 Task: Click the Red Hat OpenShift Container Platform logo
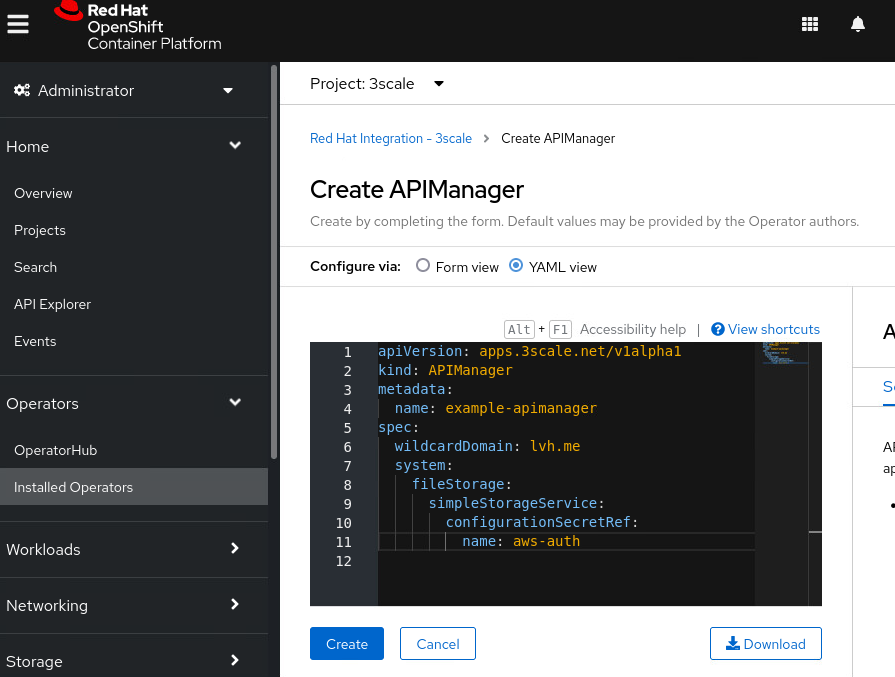tap(138, 27)
